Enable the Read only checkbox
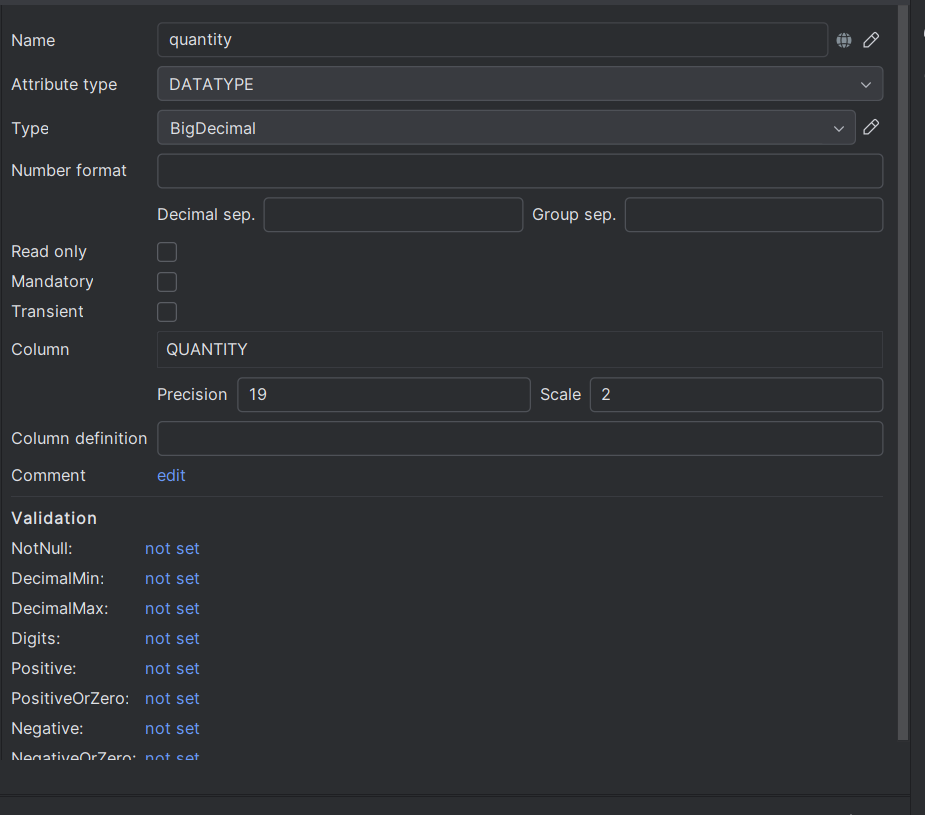 click(167, 252)
